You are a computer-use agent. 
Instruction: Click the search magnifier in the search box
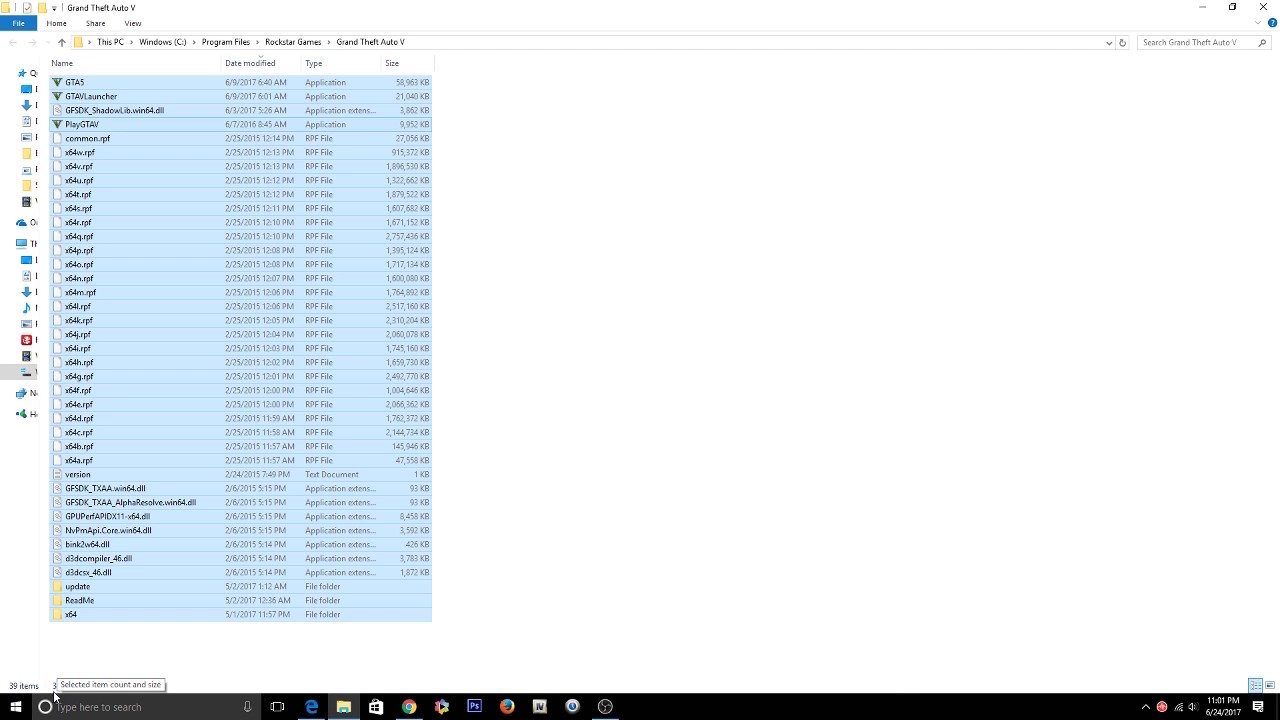point(1262,42)
